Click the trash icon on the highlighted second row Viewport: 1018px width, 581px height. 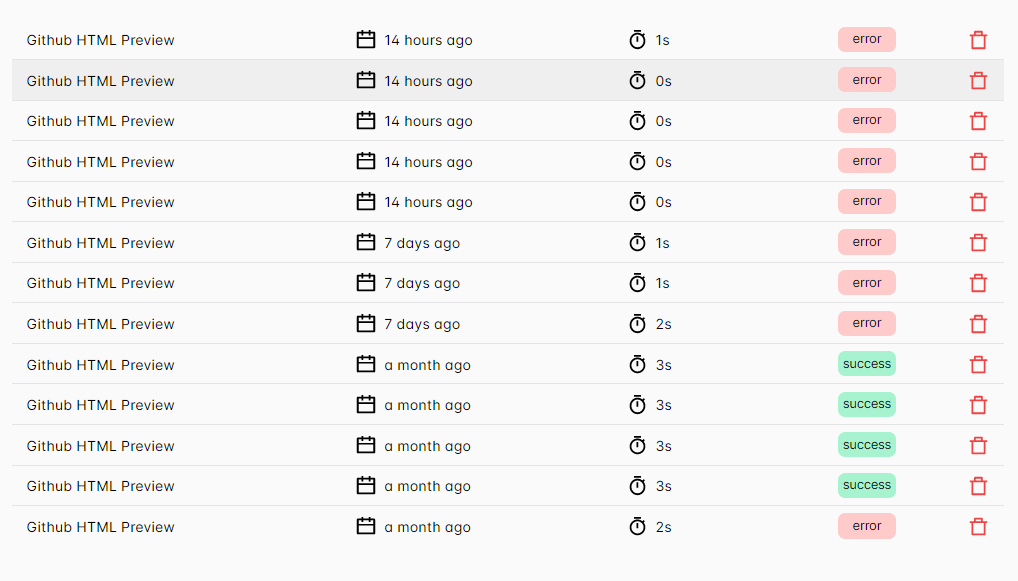[x=978, y=80]
